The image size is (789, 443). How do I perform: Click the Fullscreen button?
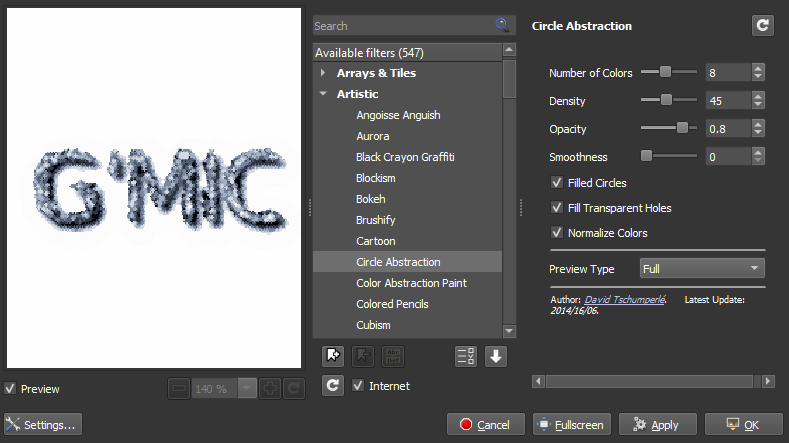tap(572, 424)
